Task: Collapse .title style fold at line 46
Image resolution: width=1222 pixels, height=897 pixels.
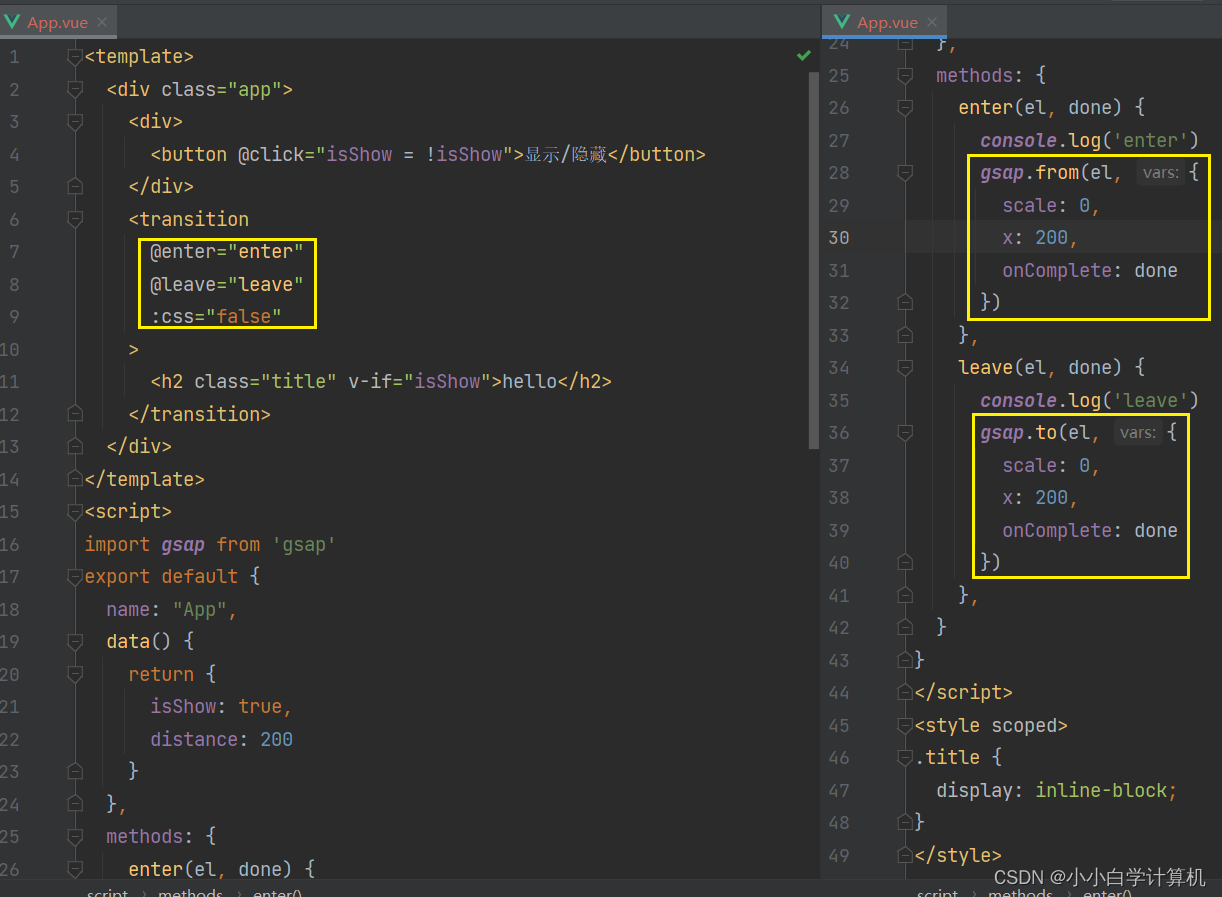Action: click(x=905, y=758)
